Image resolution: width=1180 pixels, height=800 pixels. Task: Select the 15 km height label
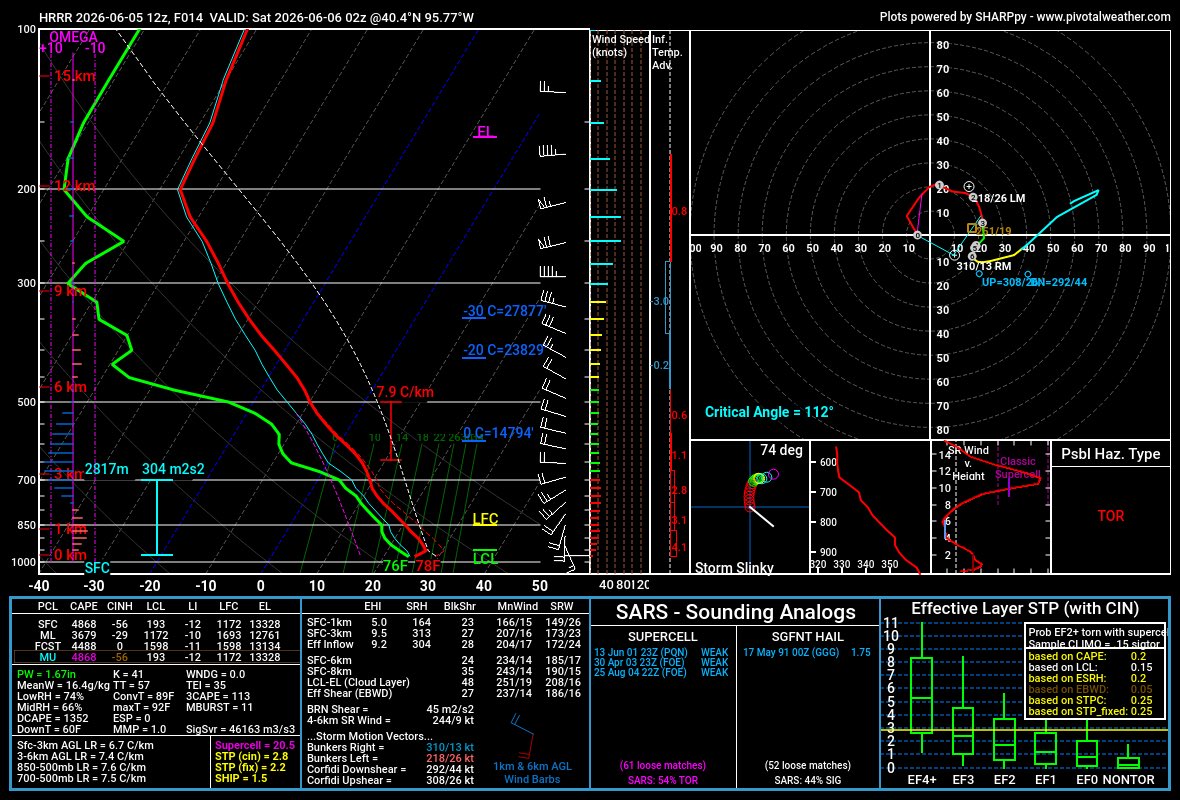point(74,76)
